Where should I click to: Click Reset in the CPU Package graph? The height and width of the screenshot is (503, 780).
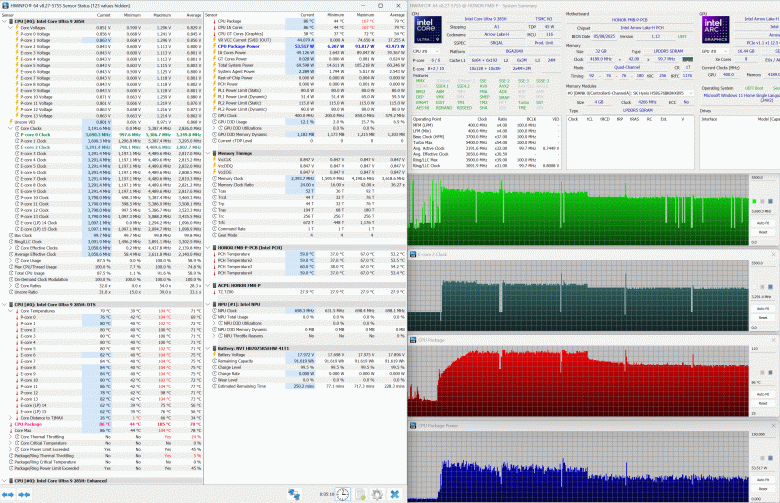click(763, 403)
